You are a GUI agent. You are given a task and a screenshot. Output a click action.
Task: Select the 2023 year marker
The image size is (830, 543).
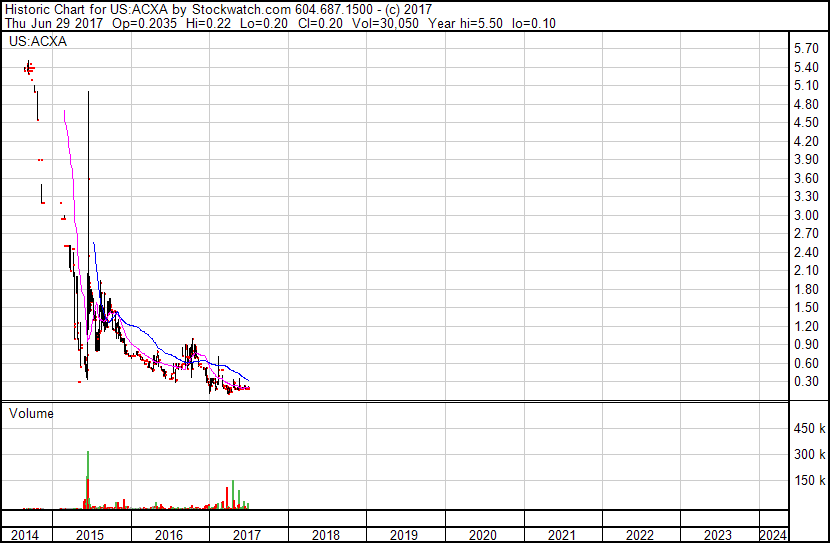718,535
